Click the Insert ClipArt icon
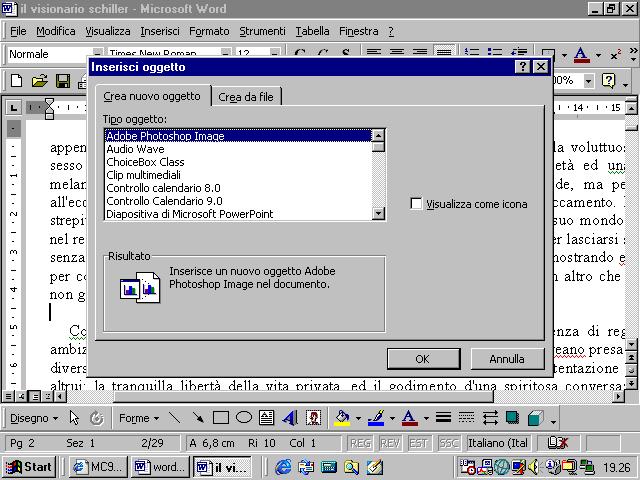Viewport: 640px width, 480px height. coord(313,418)
